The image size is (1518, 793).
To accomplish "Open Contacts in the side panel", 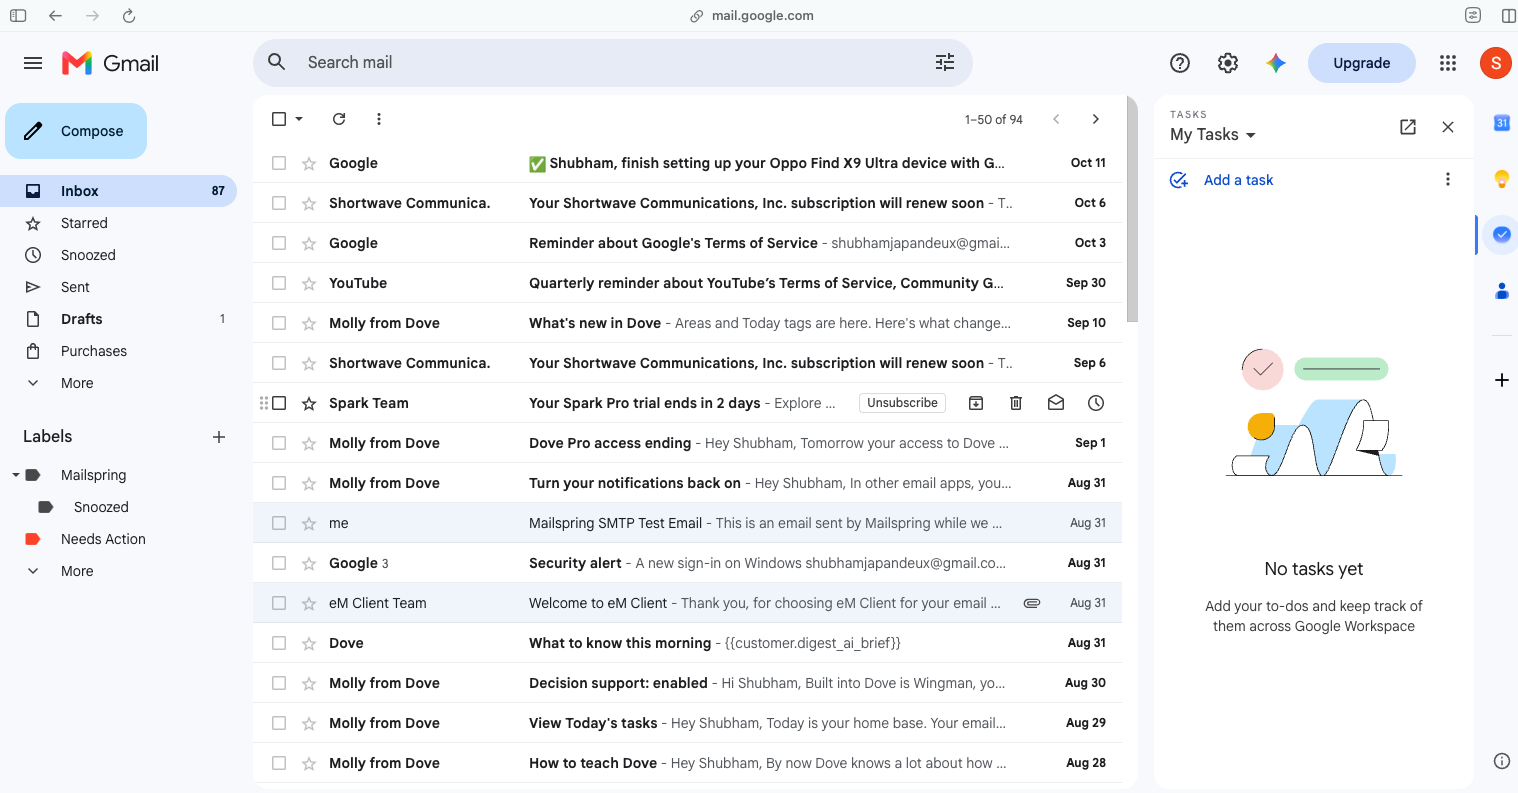I will coord(1502,291).
